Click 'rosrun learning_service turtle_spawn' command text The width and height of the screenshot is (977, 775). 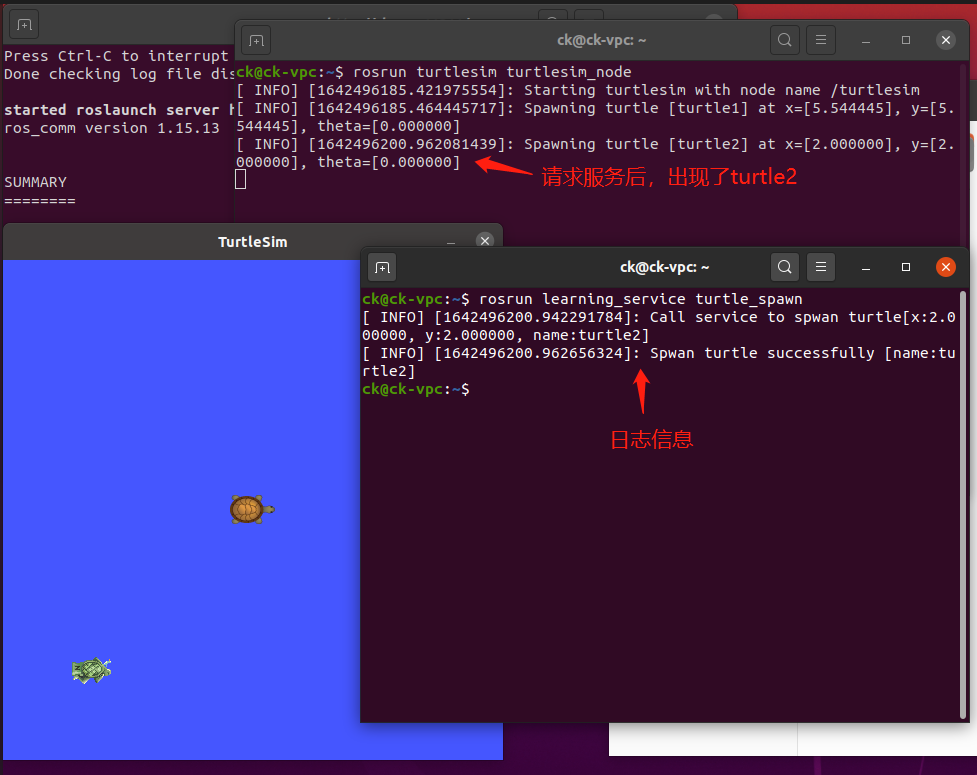click(x=641, y=299)
